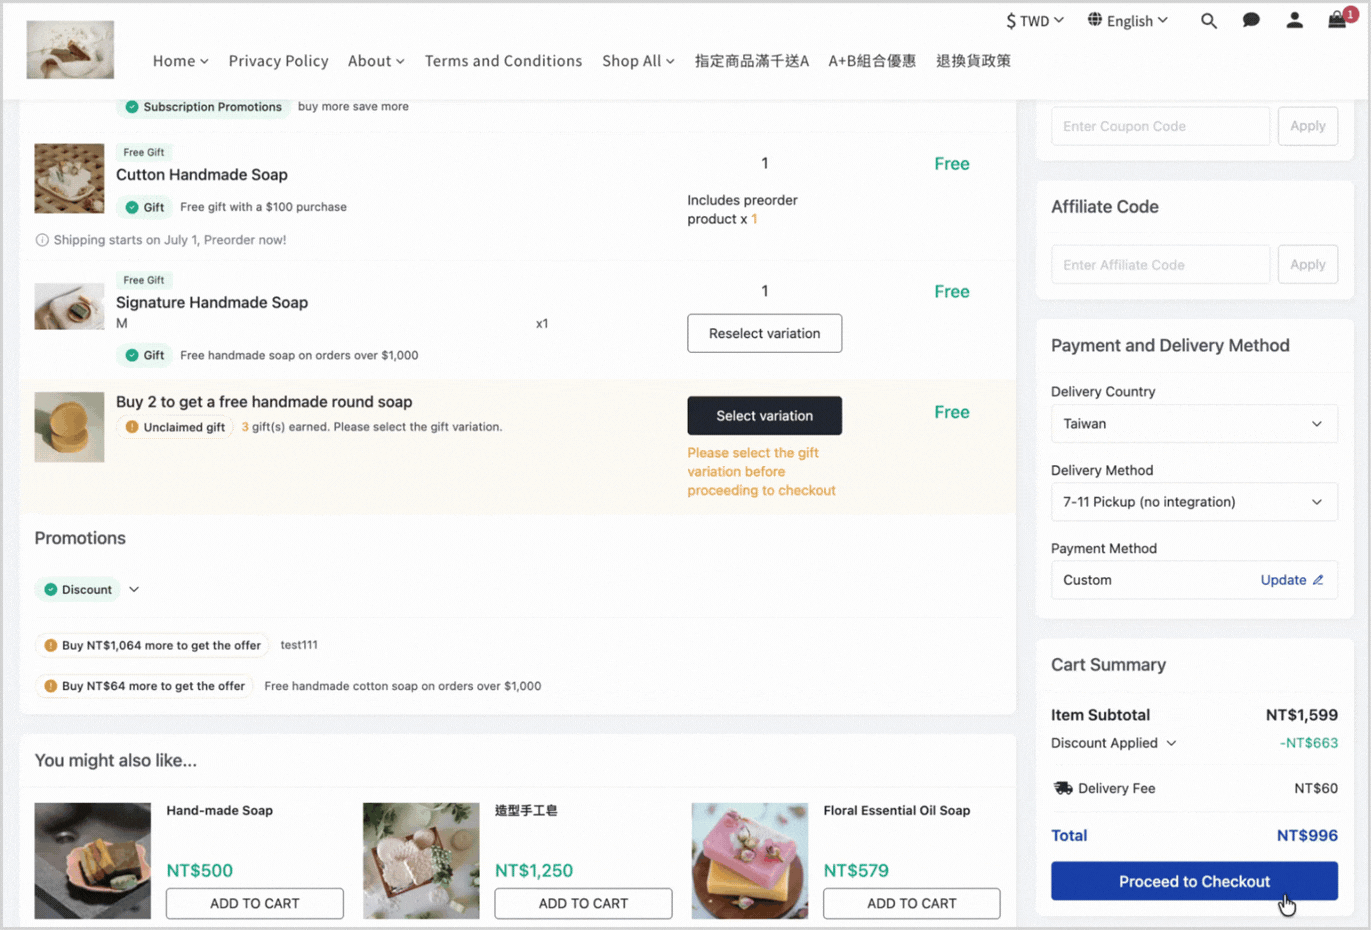Click the test111 promotion label
The width and height of the screenshot is (1371, 930).
click(299, 645)
